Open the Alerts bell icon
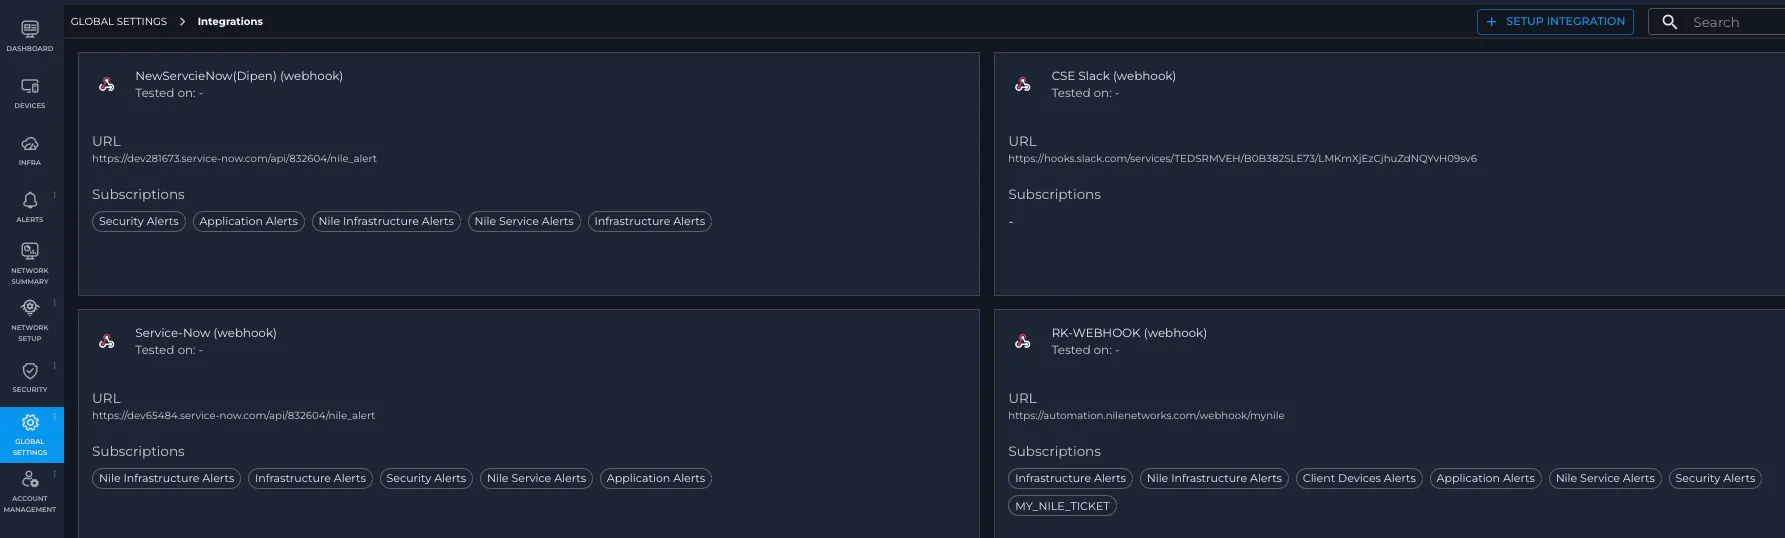1785x538 pixels. point(30,200)
